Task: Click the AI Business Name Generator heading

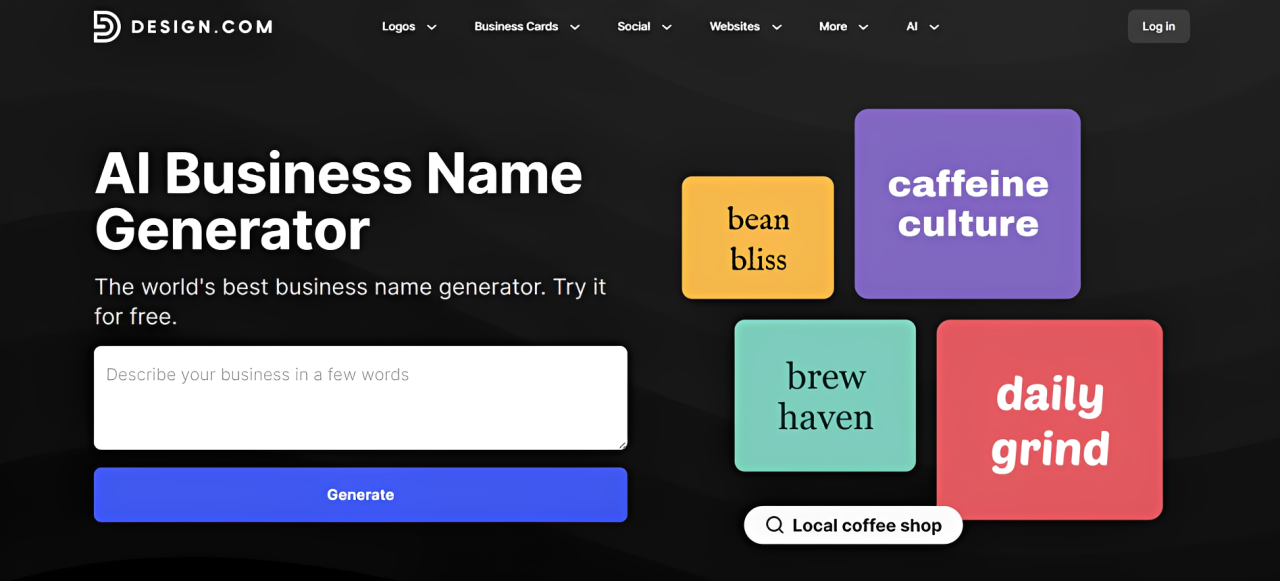Action: coord(338,201)
